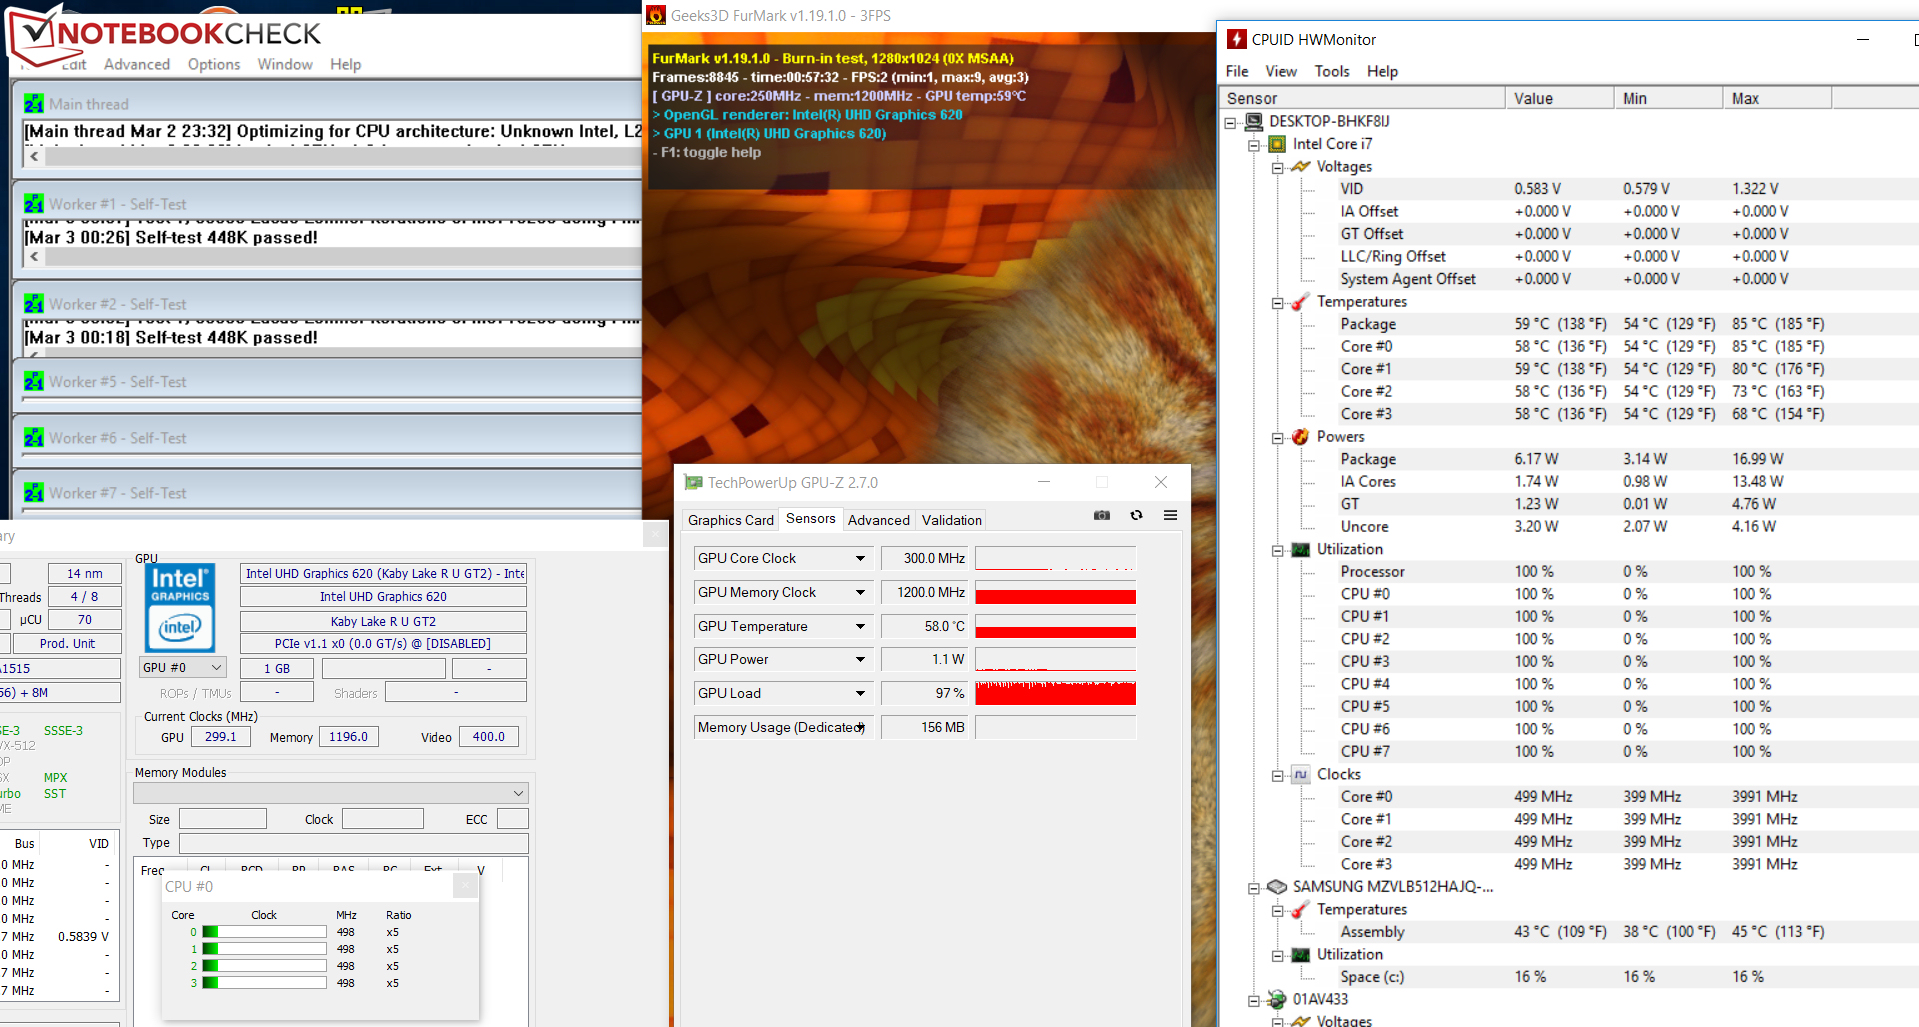The height and width of the screenshot is (1027, 1919).
Task: Collapse the SAMSUNG MZVLB512HAJQ drive node
Action: [x=1254, y=888]
